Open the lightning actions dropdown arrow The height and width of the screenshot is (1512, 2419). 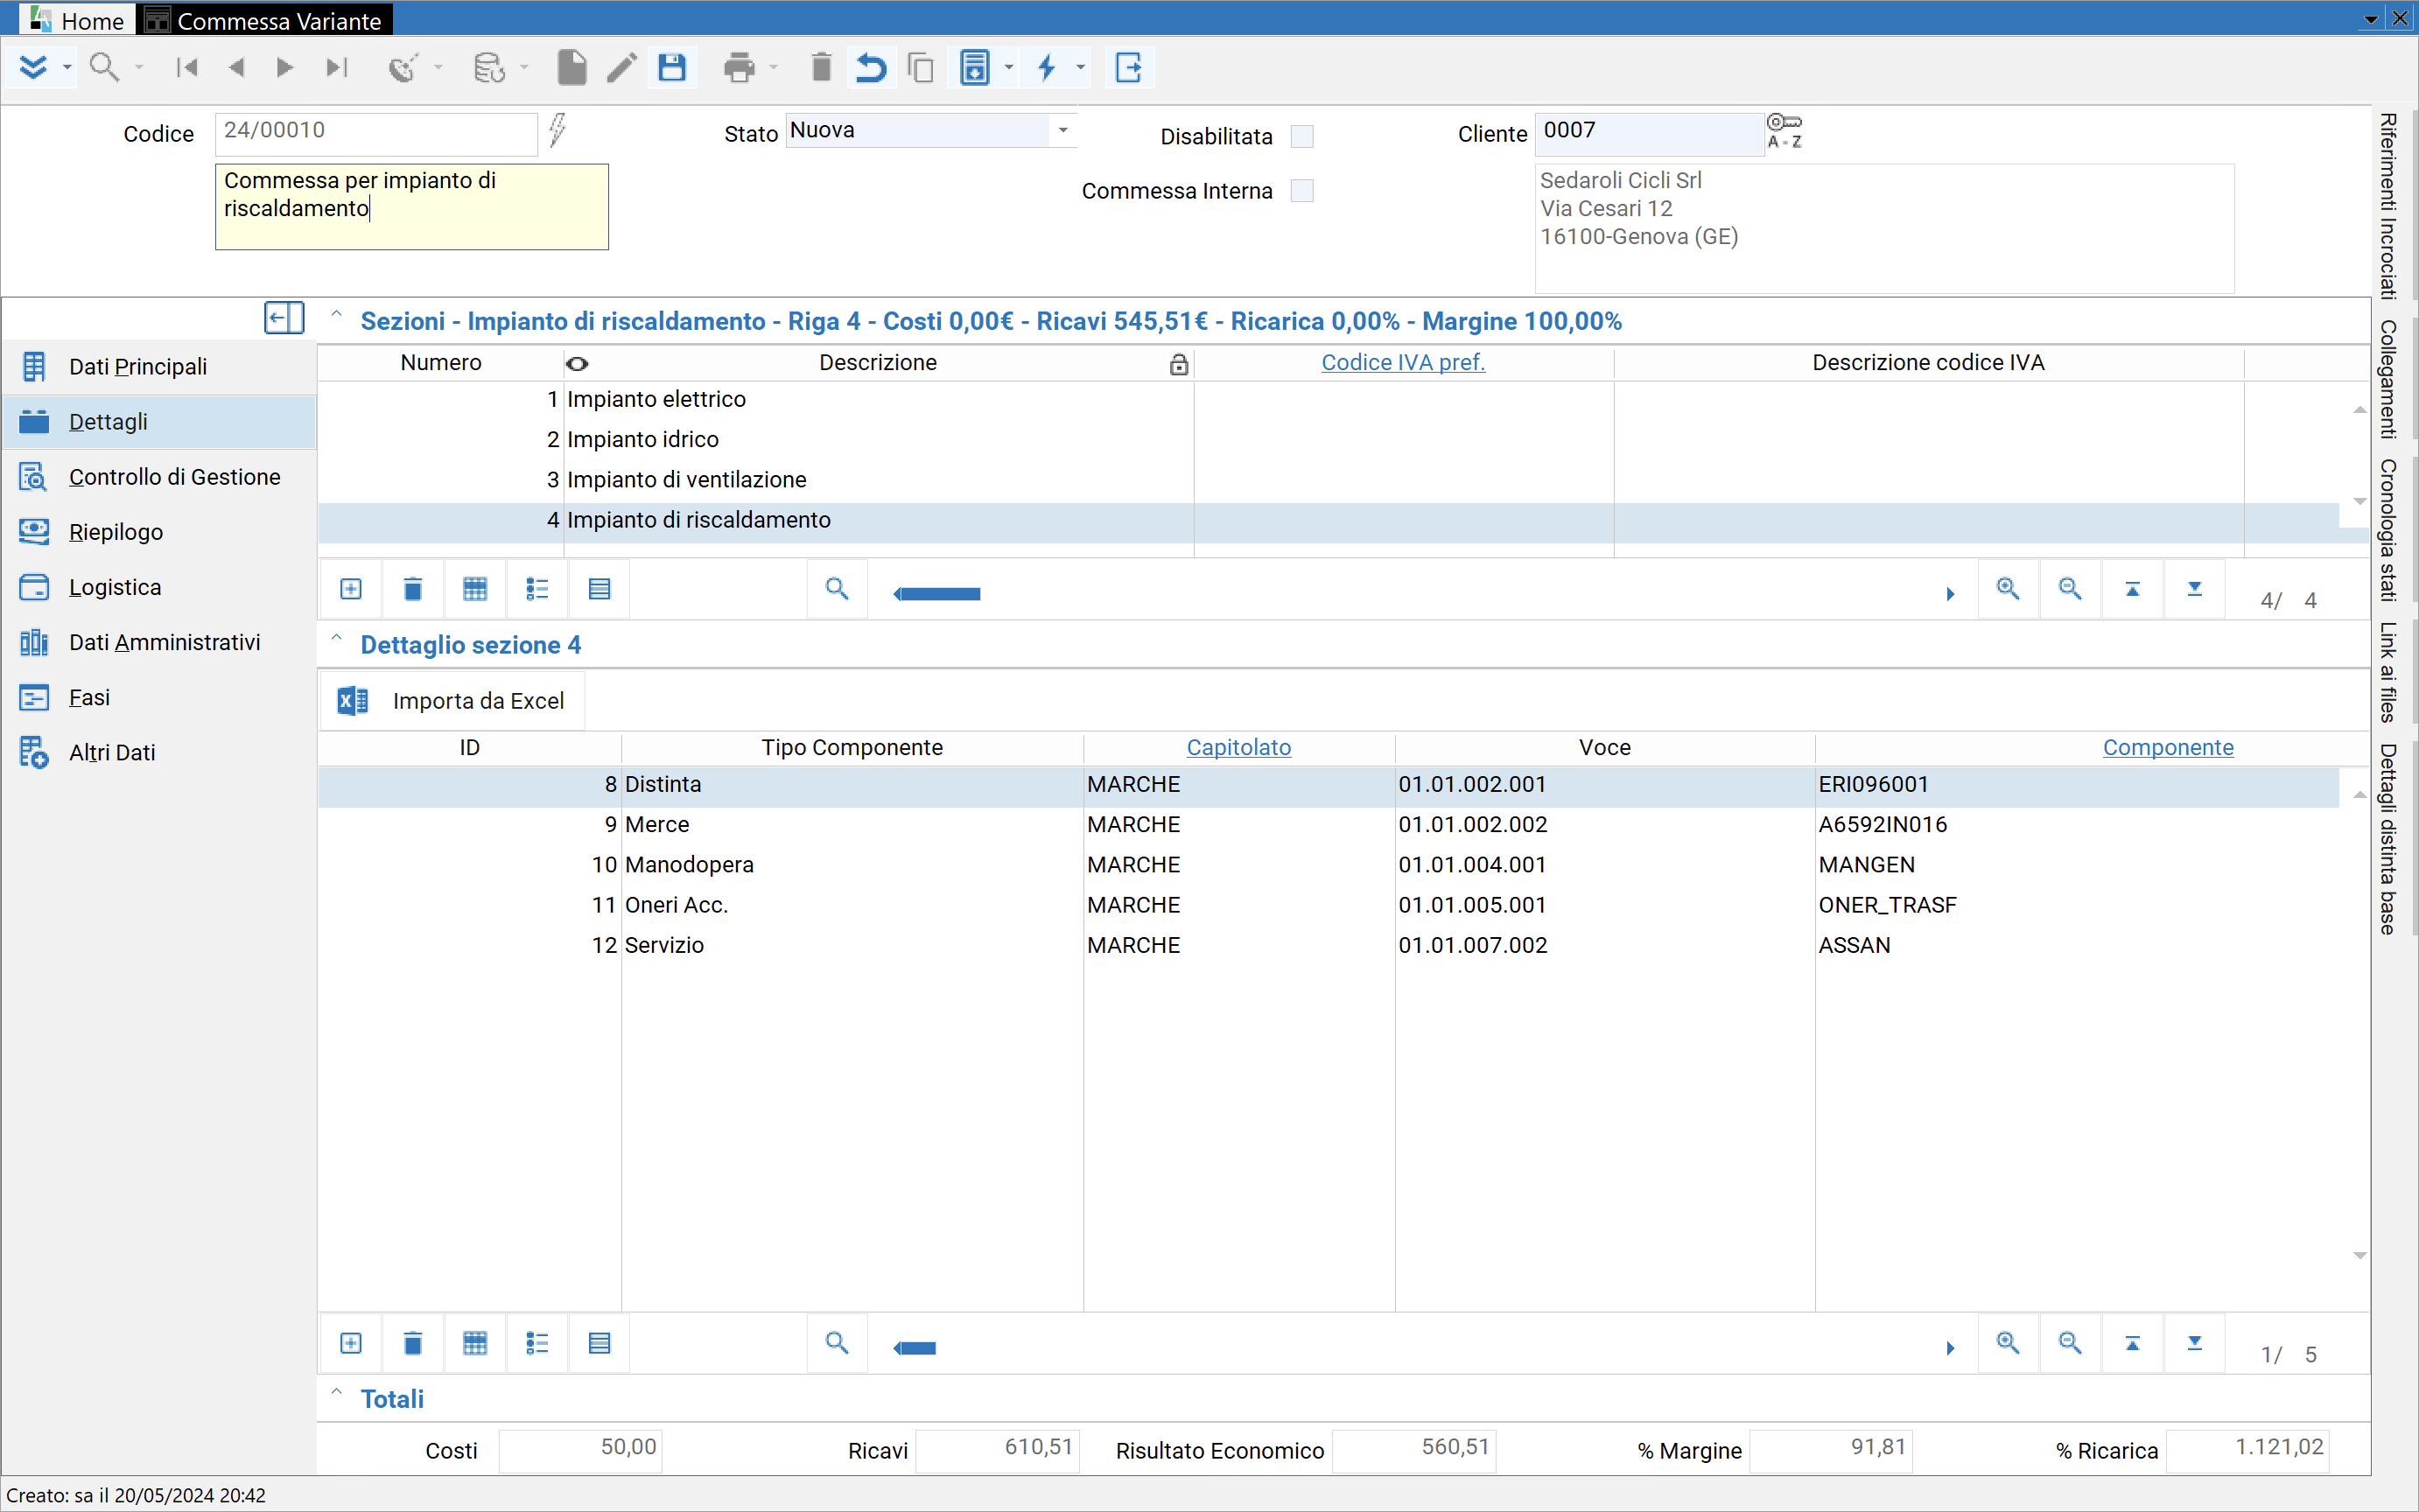(1081, 68)
